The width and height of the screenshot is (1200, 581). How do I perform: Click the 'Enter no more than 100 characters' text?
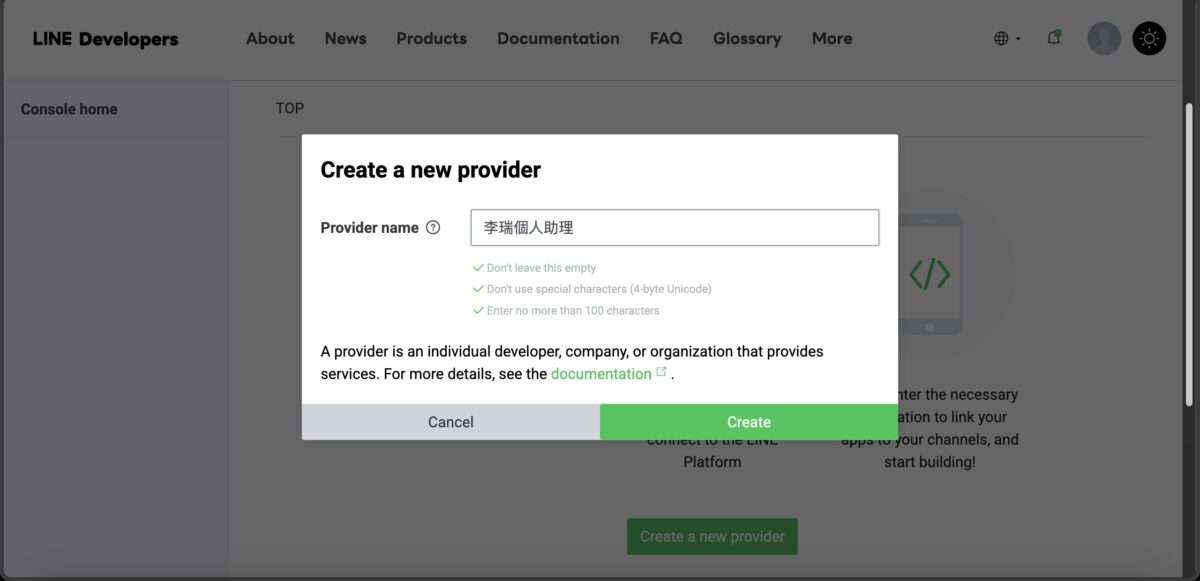pyautogui.click(x=573, y=311)
